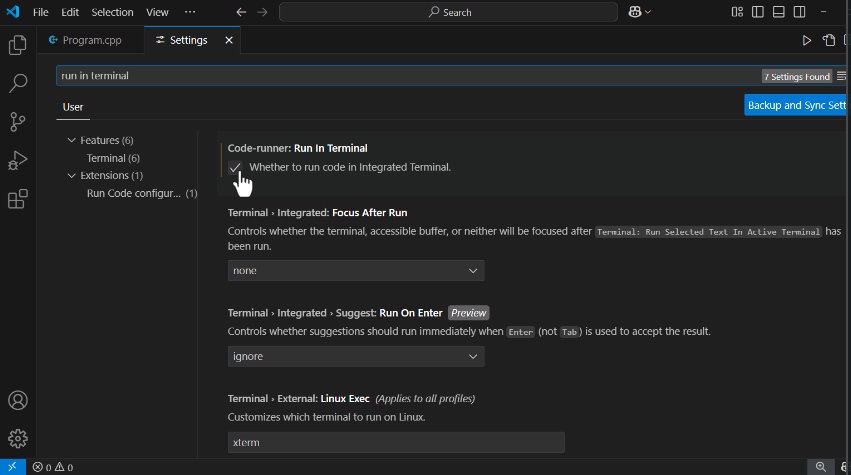The height and width of the screenshot is (475, 851).
Task: Toggle the Primary Side Bar icon
Action: pyautogui.click(x=758, y=12)
